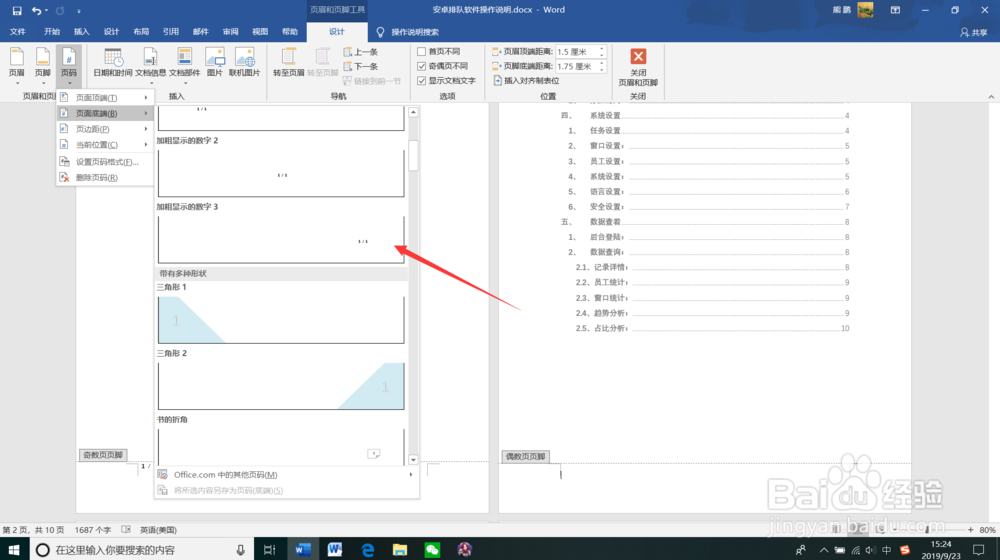Click the Undo arrow icon
This screenshot has height=560, width=1000.
point(36,10)
